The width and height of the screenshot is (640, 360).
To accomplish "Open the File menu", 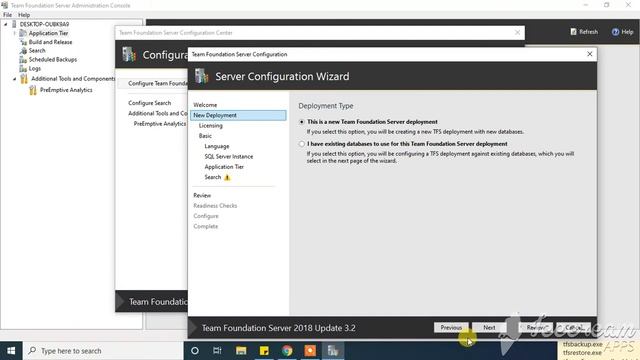I will (x=7, y=15).
